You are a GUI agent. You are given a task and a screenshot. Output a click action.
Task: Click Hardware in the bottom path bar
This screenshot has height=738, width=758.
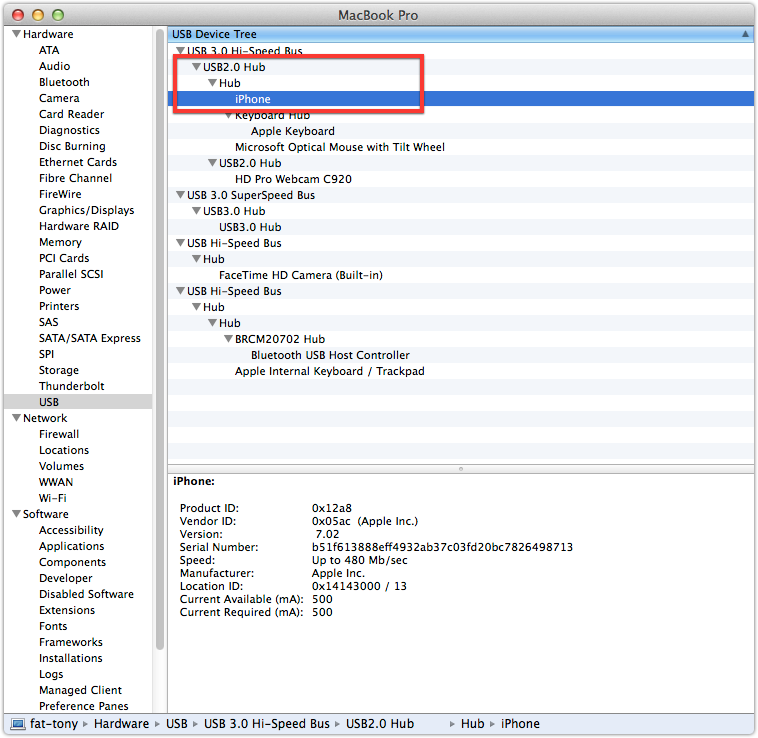[121, 724]
